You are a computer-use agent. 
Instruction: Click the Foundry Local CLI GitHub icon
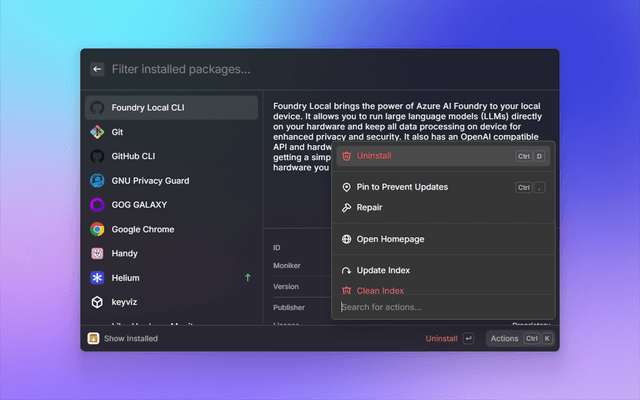tap(97, 108)
